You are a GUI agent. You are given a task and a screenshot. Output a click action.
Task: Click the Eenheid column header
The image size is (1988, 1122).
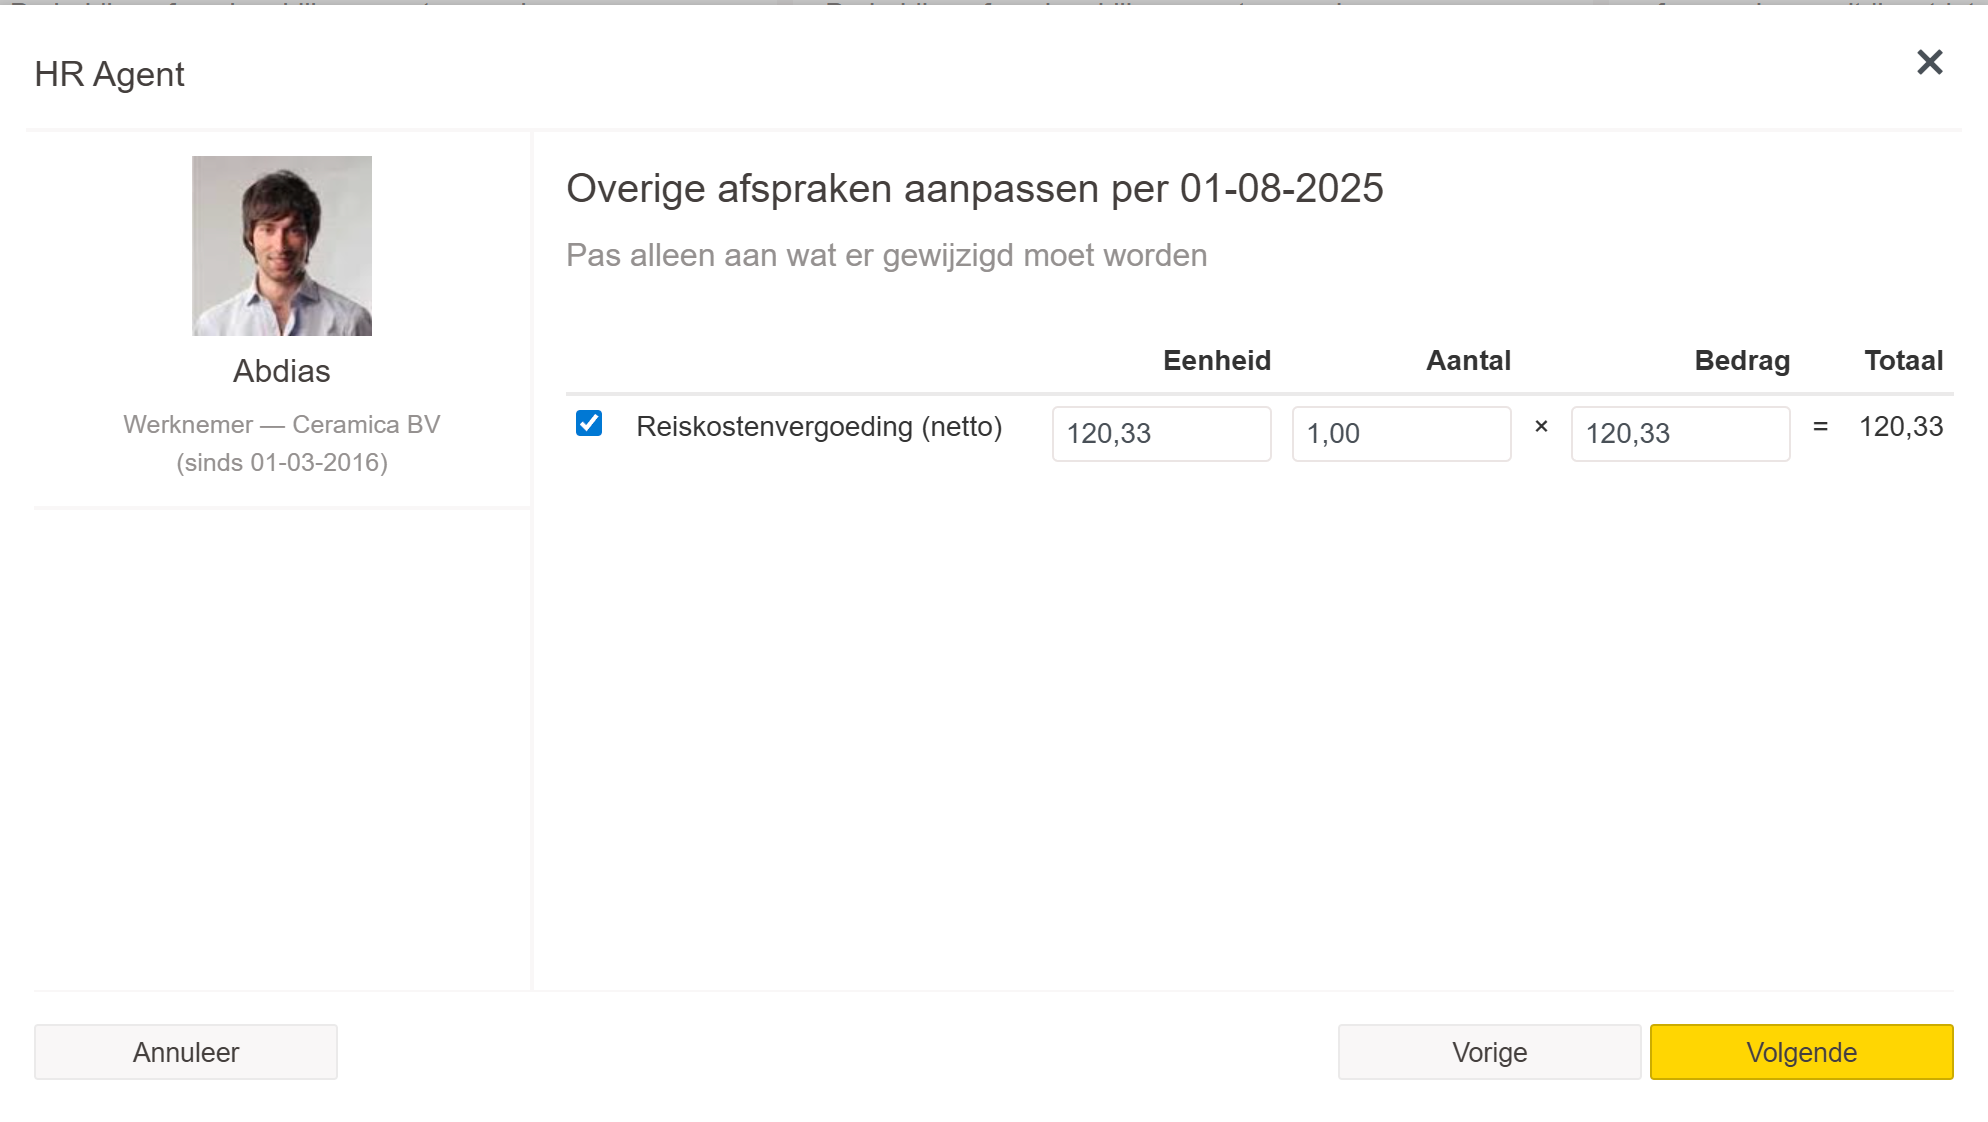1216,361
